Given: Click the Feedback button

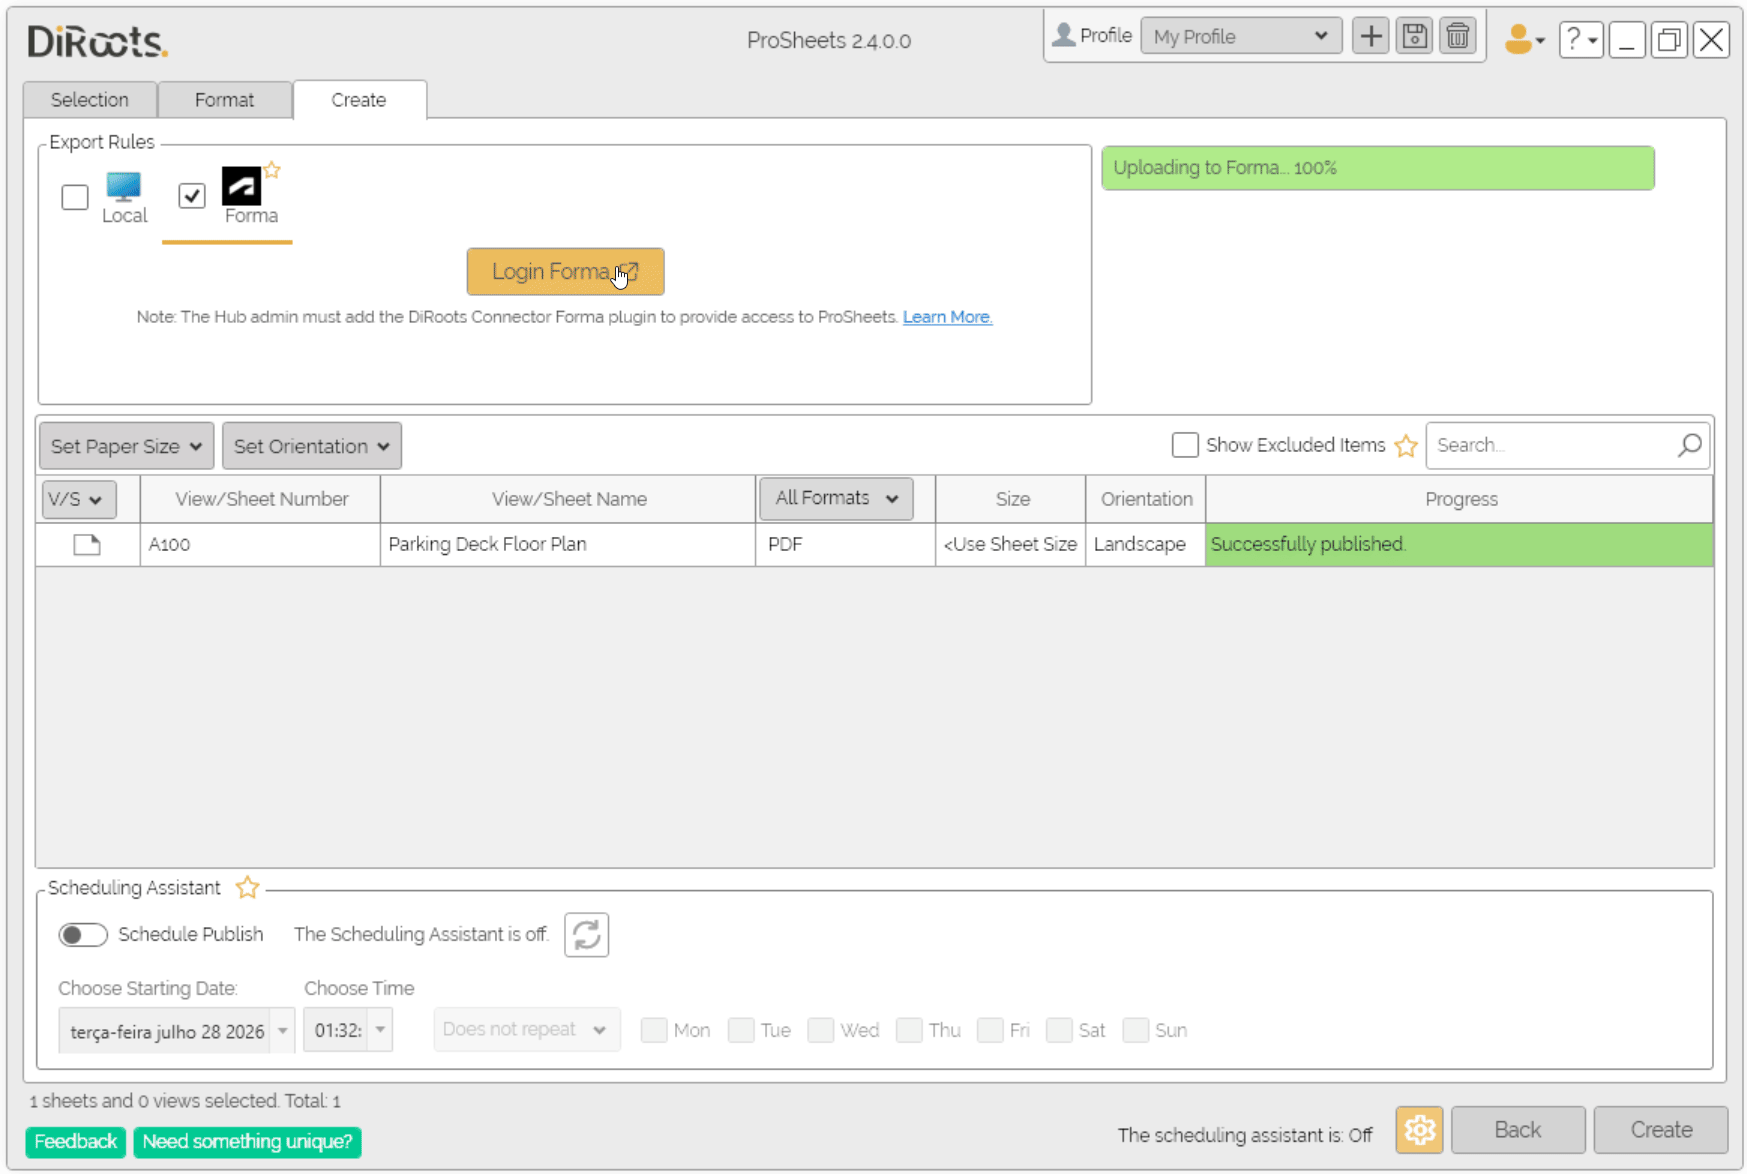Looking at the screenshot, I should point(75,1142).
